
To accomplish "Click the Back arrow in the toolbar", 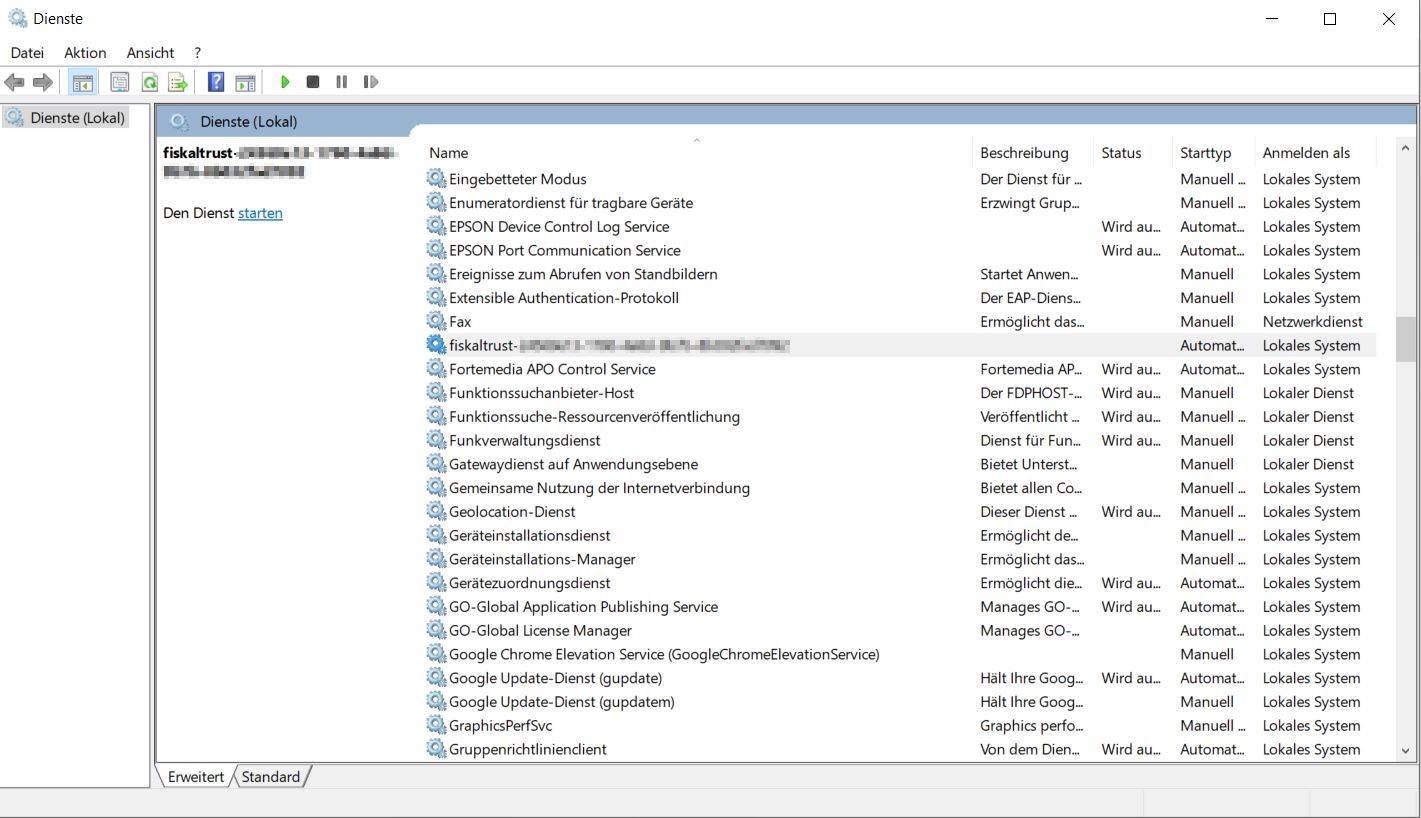I will (x=14, y=82).
